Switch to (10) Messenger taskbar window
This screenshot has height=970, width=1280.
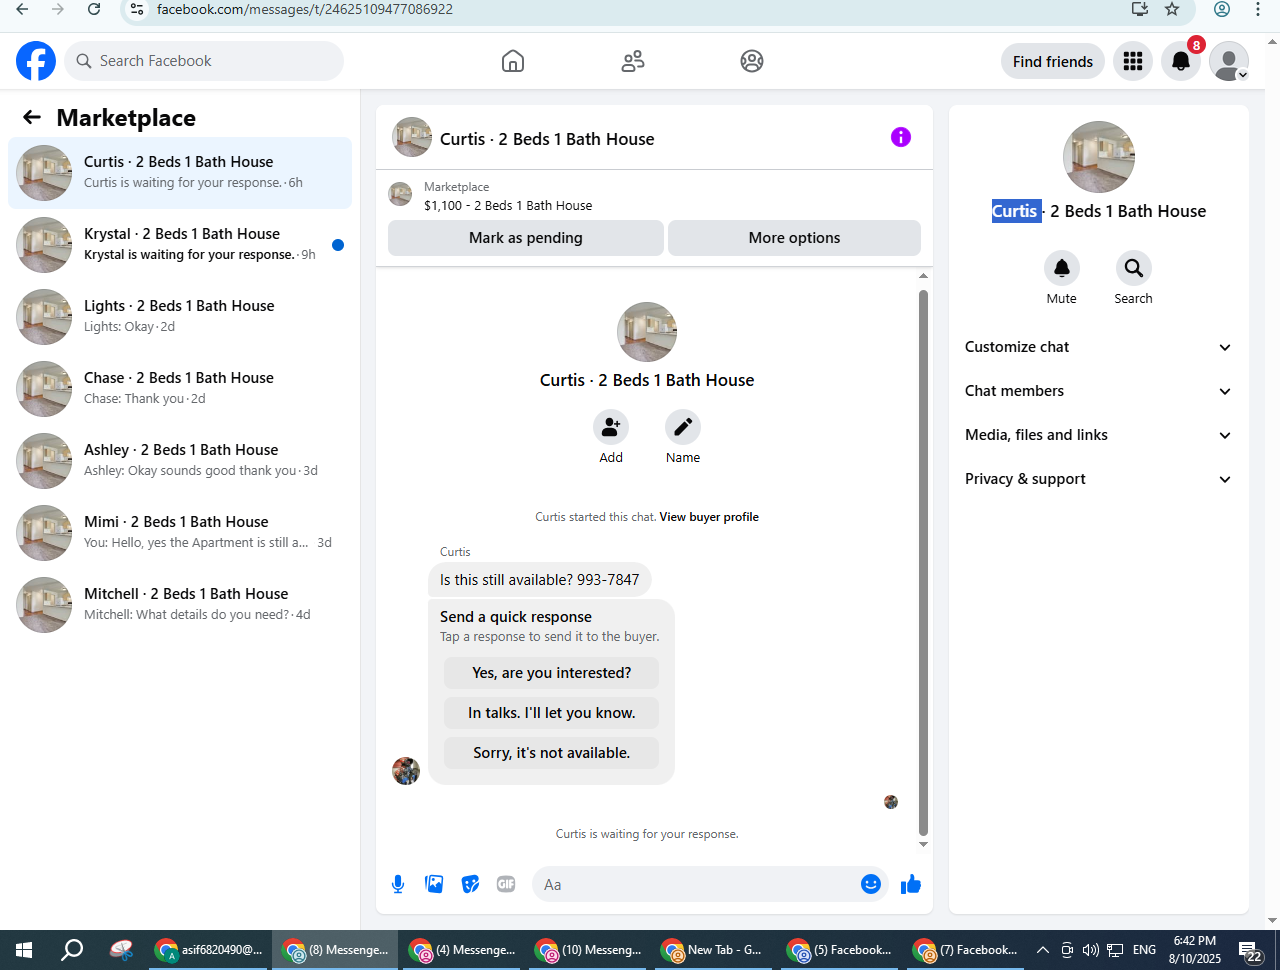[x=588, y=950]
